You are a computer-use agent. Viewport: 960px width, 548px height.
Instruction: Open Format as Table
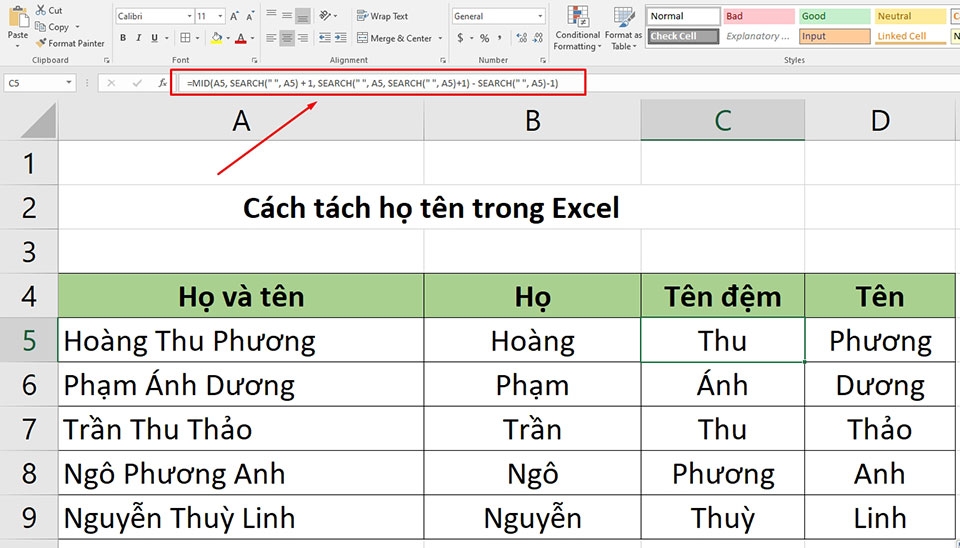[623, 28]
